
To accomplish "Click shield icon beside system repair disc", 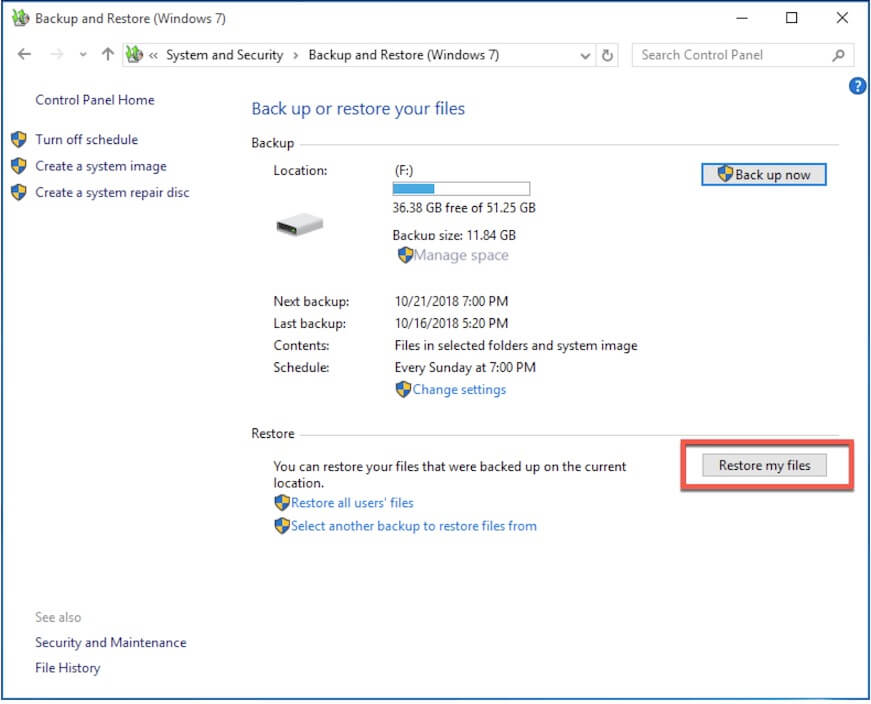I will [x=19, y=192].
